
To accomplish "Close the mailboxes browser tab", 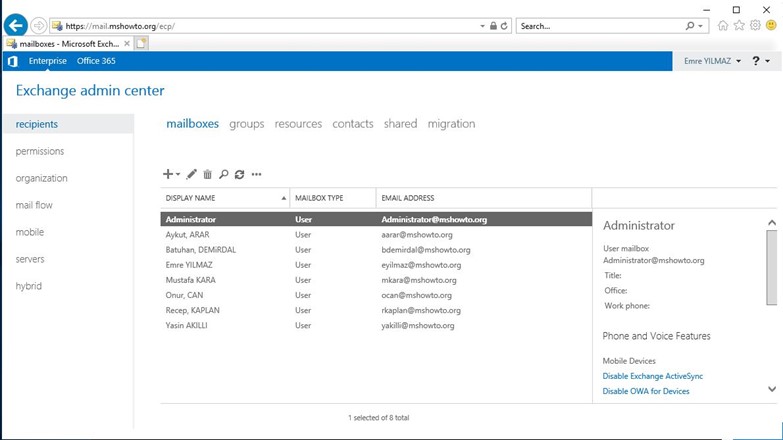I will pos(127,44).
